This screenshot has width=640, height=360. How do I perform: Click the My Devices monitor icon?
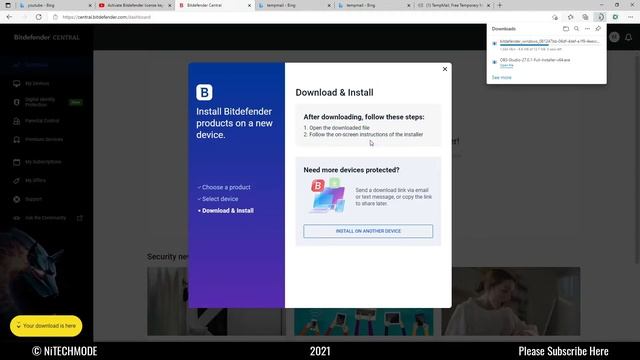tap(17, 83)
